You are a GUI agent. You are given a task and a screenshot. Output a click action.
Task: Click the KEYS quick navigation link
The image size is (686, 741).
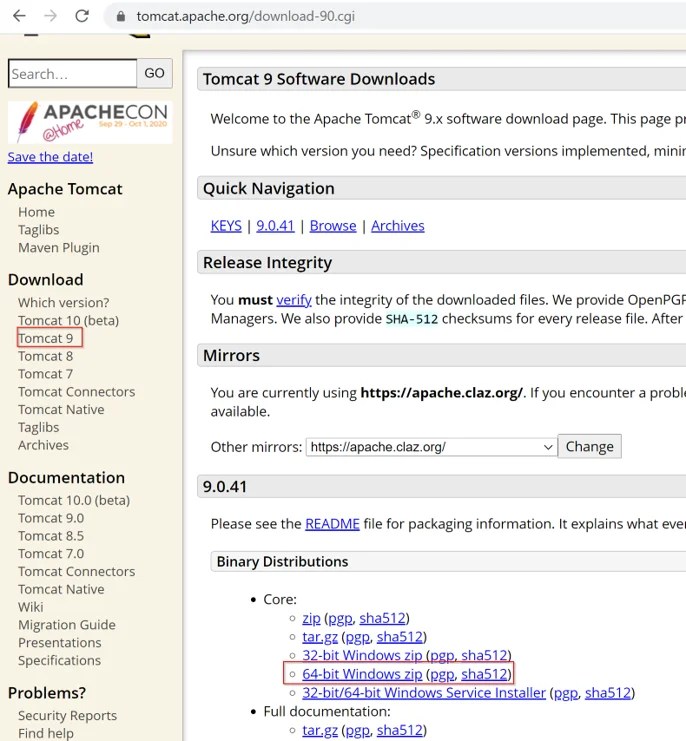(226, 226)
